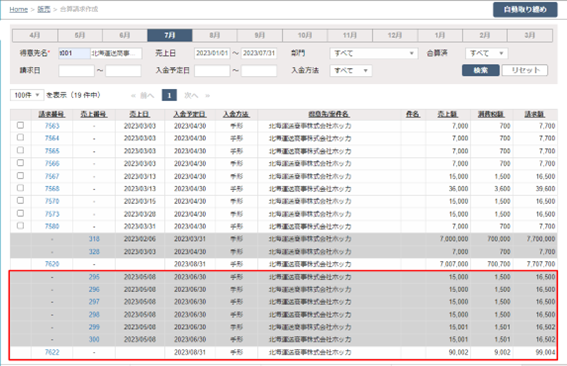This screenshot has width=567, height=366.
Task: Click the 入金予定日 end date field
Action: coord(259,71)
